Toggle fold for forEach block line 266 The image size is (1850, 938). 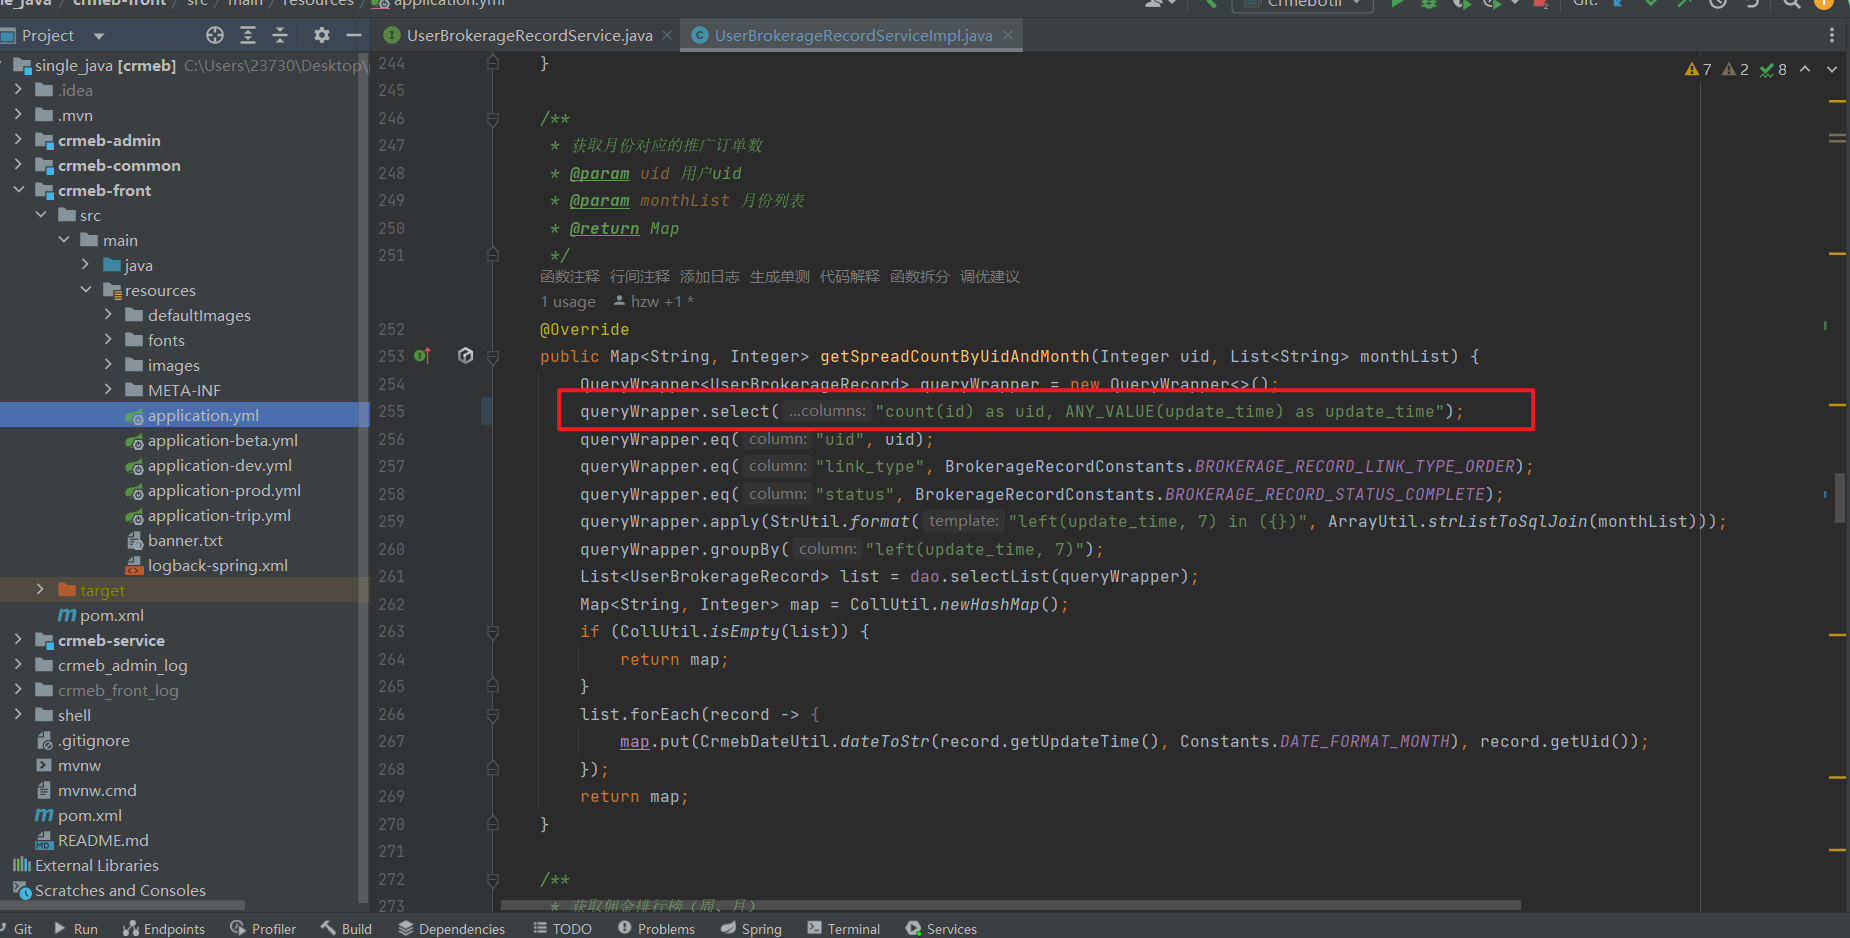coord(493,715)
